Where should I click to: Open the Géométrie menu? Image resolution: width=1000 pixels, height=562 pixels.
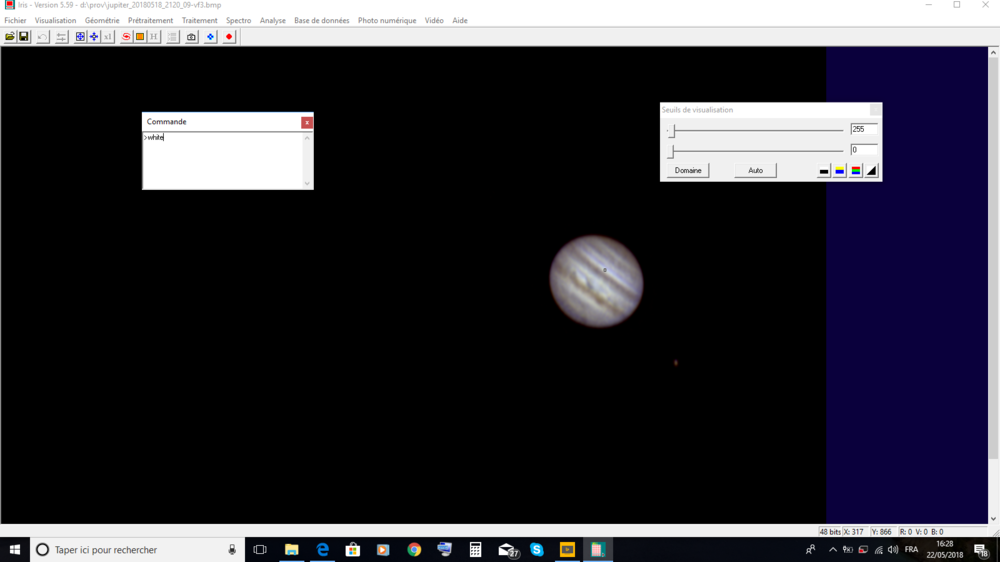(102, 20)
